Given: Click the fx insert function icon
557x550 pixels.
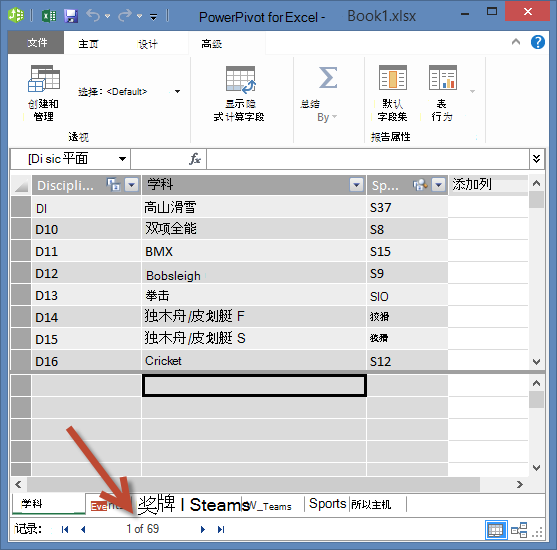Looking at the screenshot, I should click(x=195, y=159).
